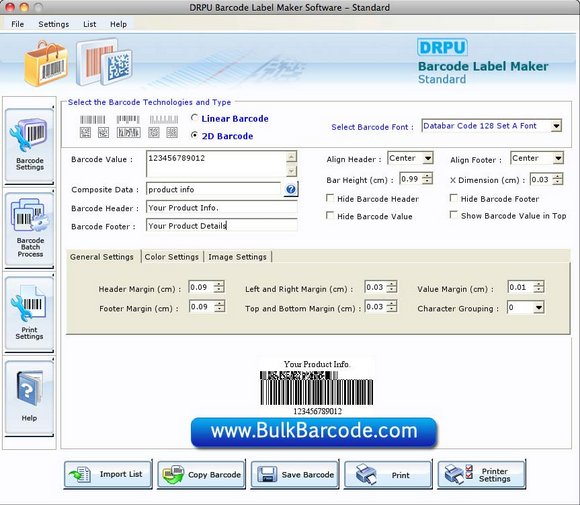Open the Printer Settings button
580x505 pixels.
(482, 474)
